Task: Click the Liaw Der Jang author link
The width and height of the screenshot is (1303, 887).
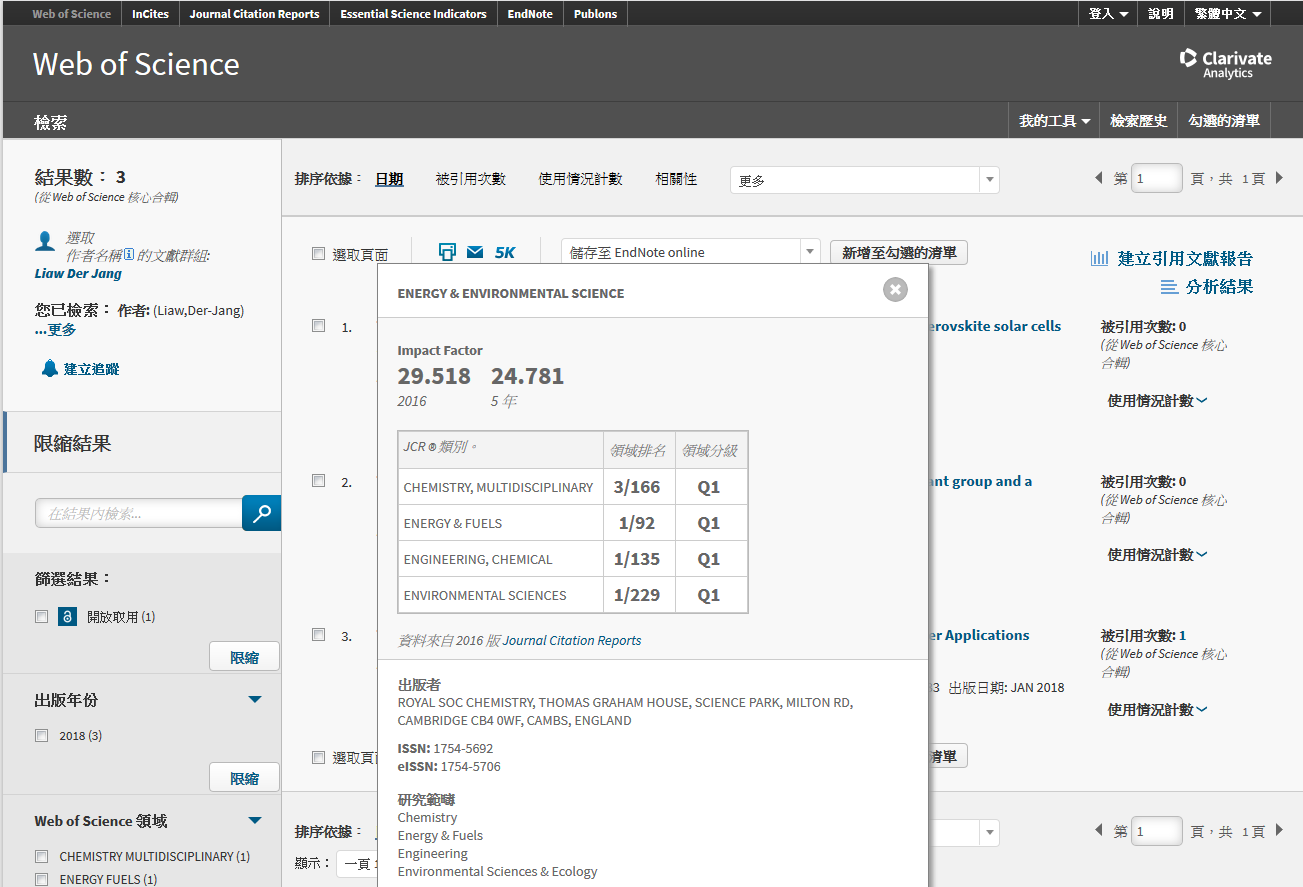Action: point(78,273)
